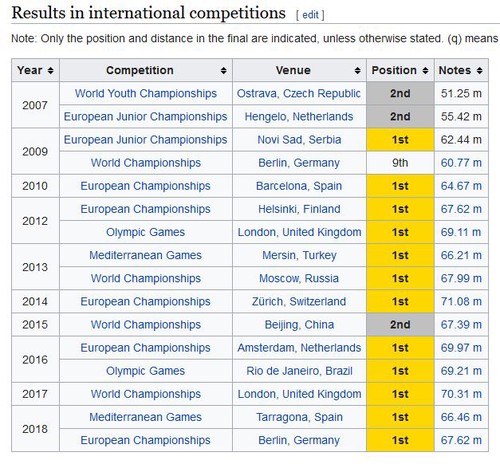Open Zürich, Switzerland link
The height and width of the screenshot is (464, 500).
coord(299,302)
